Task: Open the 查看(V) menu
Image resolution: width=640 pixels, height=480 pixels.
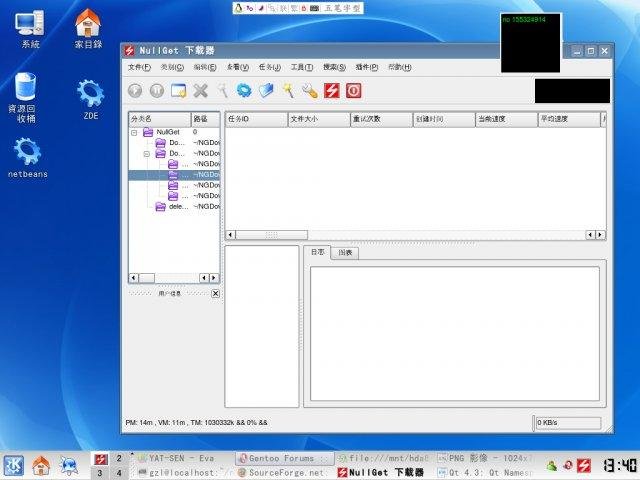Action: point(238,67)
